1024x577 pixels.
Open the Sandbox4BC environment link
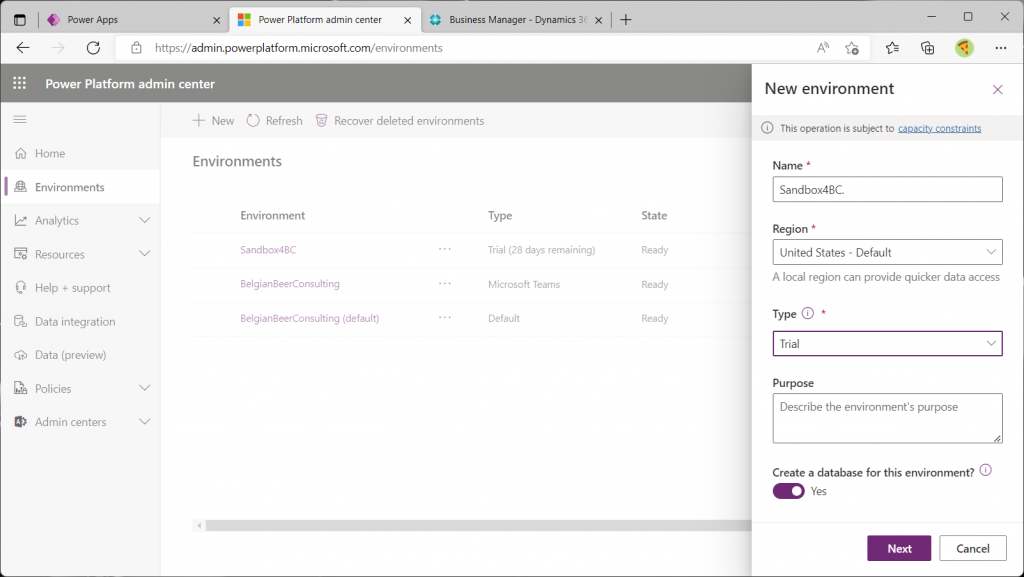(268, 250)
